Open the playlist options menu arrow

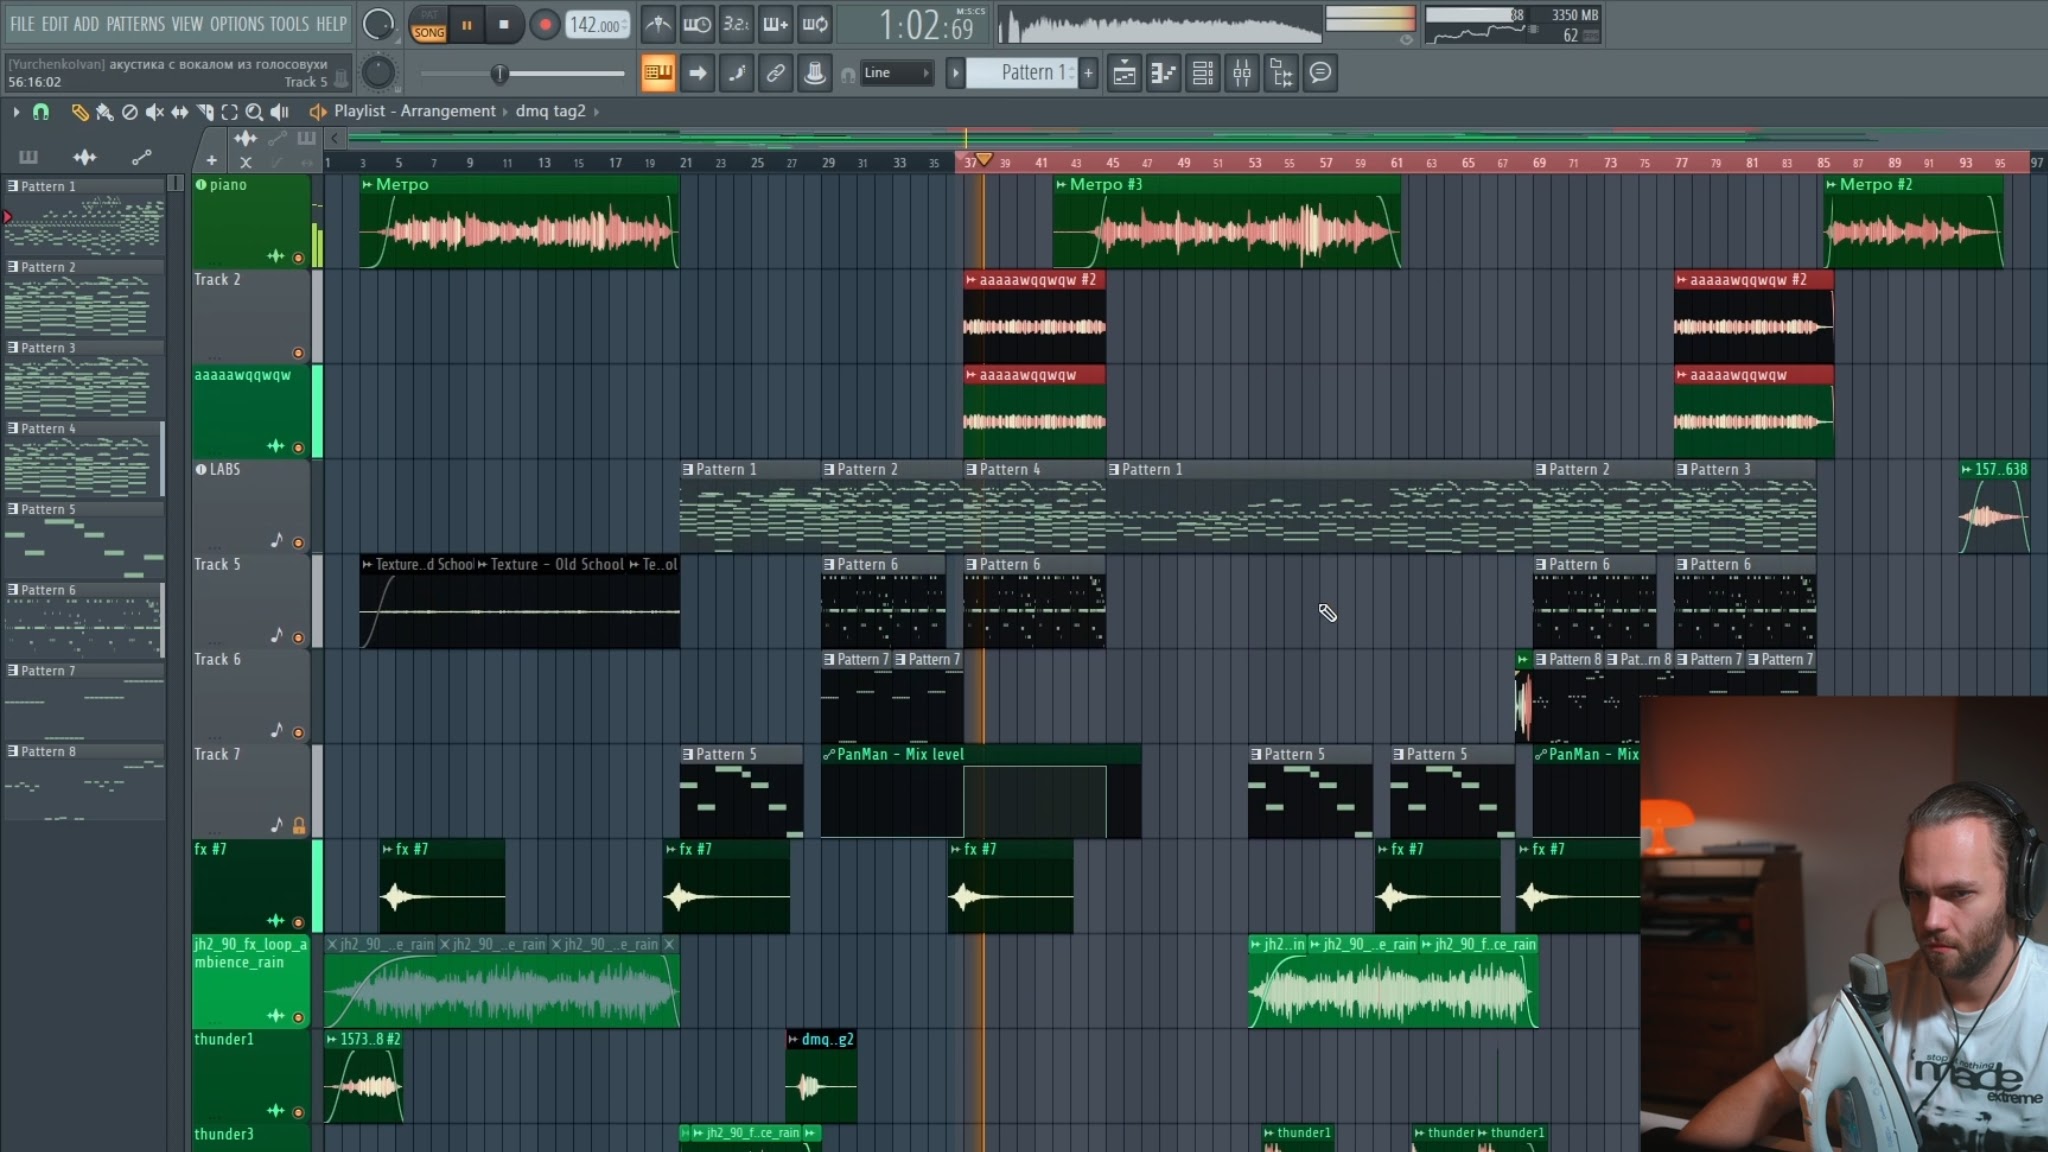(16, 112)
